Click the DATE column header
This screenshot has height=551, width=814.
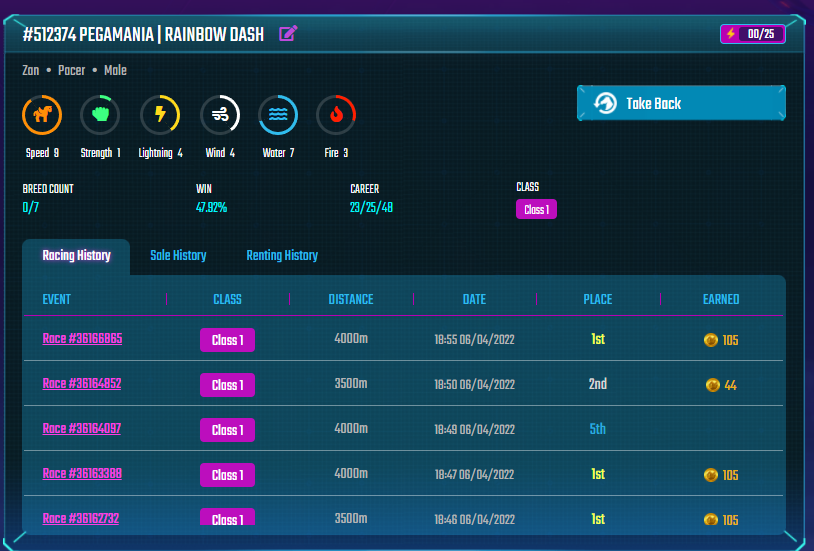click(x=474, y=299)
